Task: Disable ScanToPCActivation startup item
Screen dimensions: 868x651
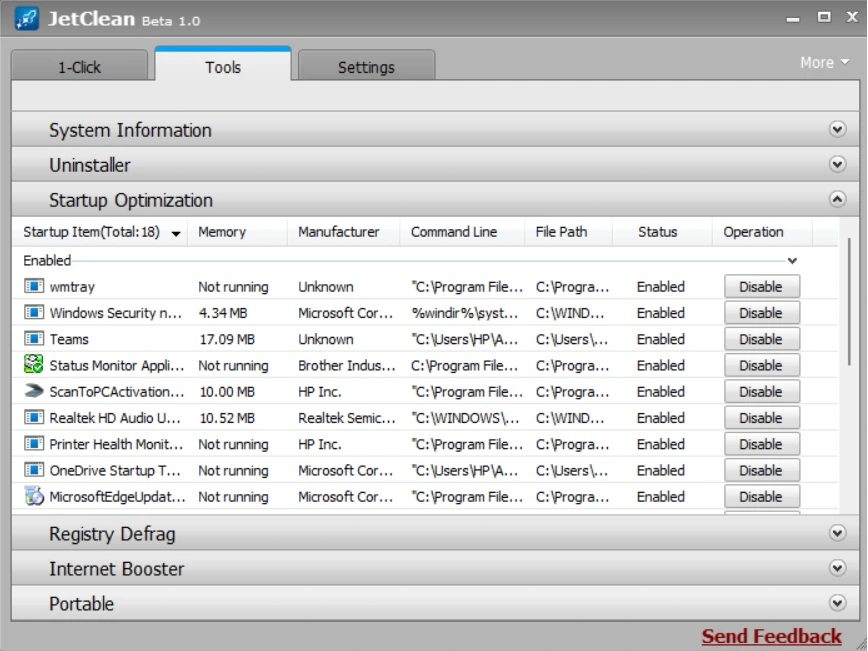Action: (x=762, y=392)
